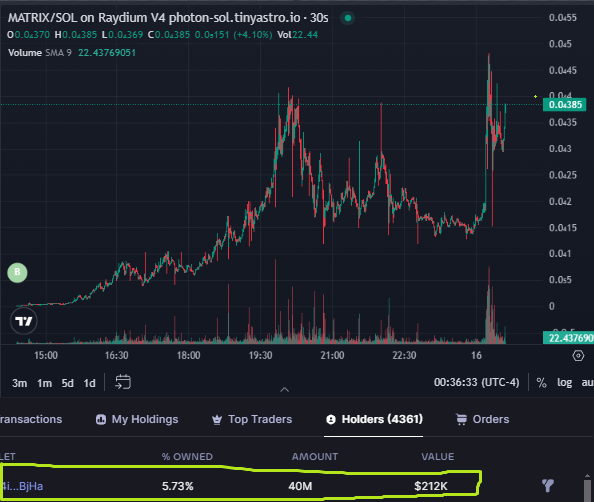Image resolution: width=594 pixels, height=502 pixels.
Task: Collapse chart panel with chevron arrow
Action: 284,389
